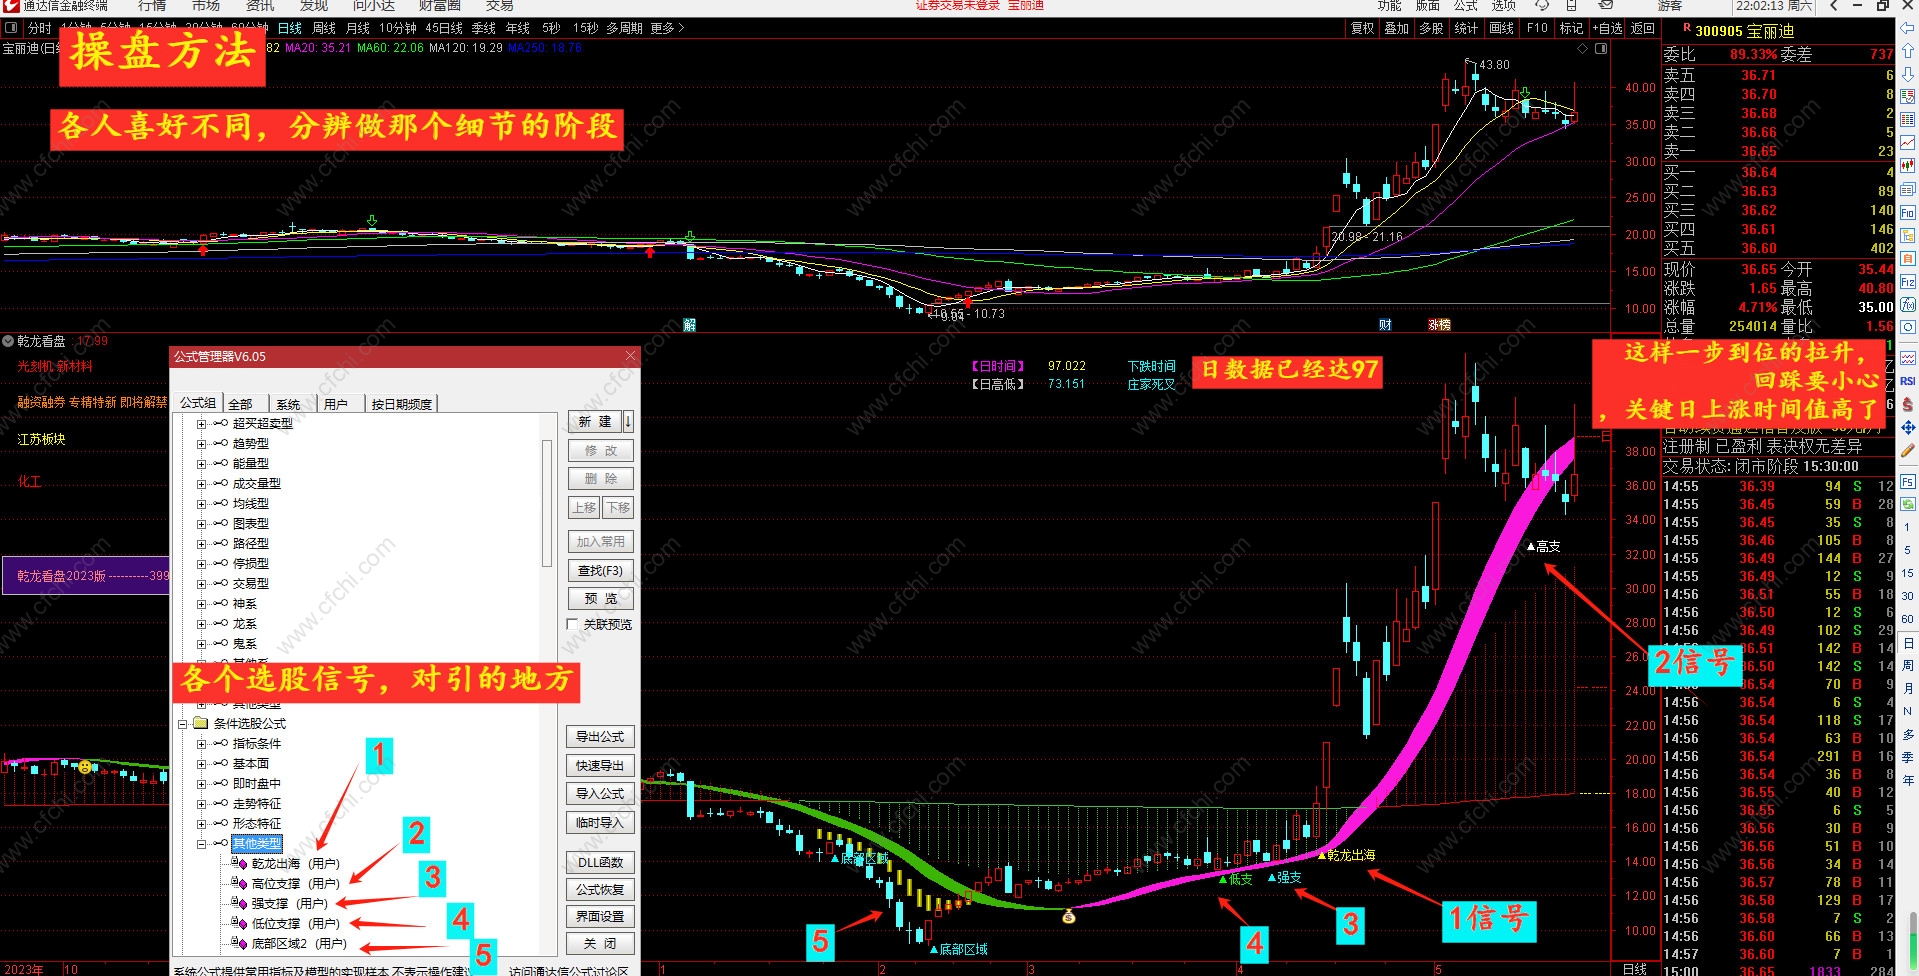Toggle the 关联预览 checkbox
This screenshot has height=976, width=1919.
click(573, 624)
